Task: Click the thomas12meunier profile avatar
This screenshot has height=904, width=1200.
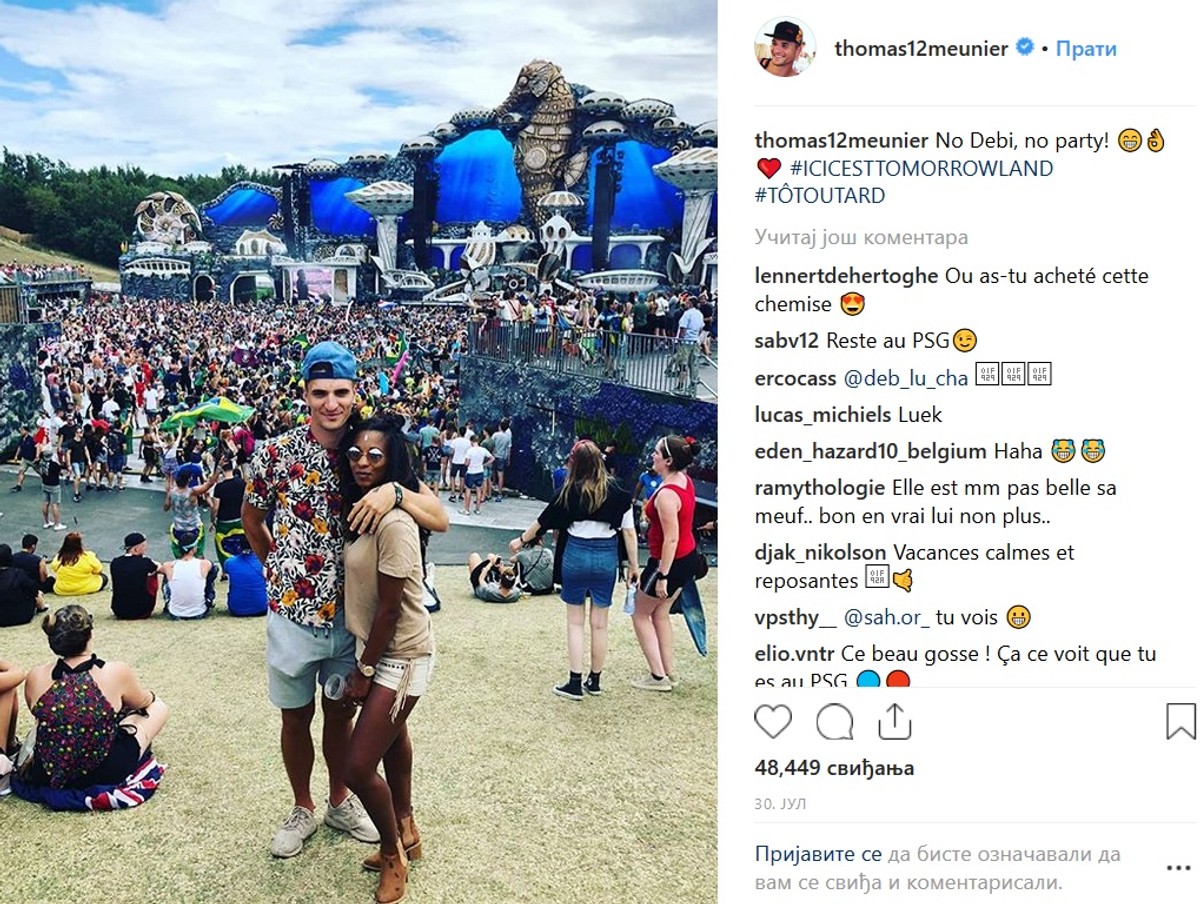Action: 785,48
